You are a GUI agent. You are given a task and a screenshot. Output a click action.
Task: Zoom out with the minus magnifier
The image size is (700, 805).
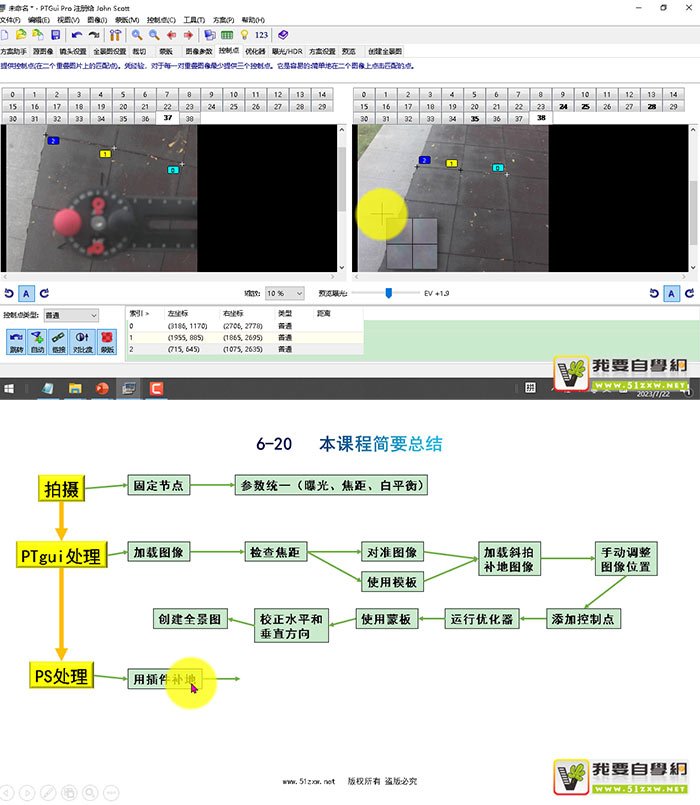coord(154,35)
